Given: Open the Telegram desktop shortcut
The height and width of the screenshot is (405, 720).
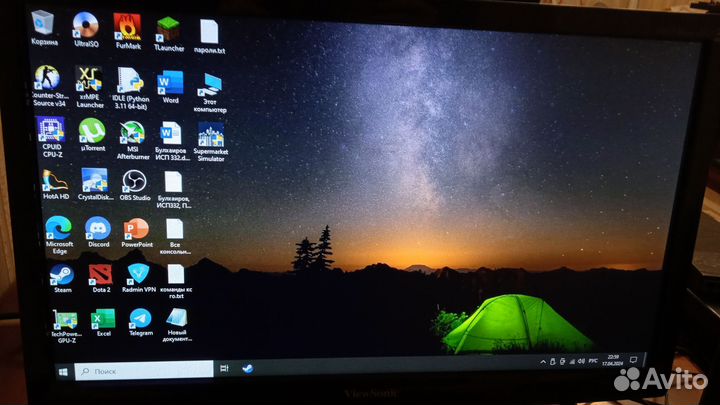Looking at the screenshot, I should pyautogui.click(x=140, y=318).
